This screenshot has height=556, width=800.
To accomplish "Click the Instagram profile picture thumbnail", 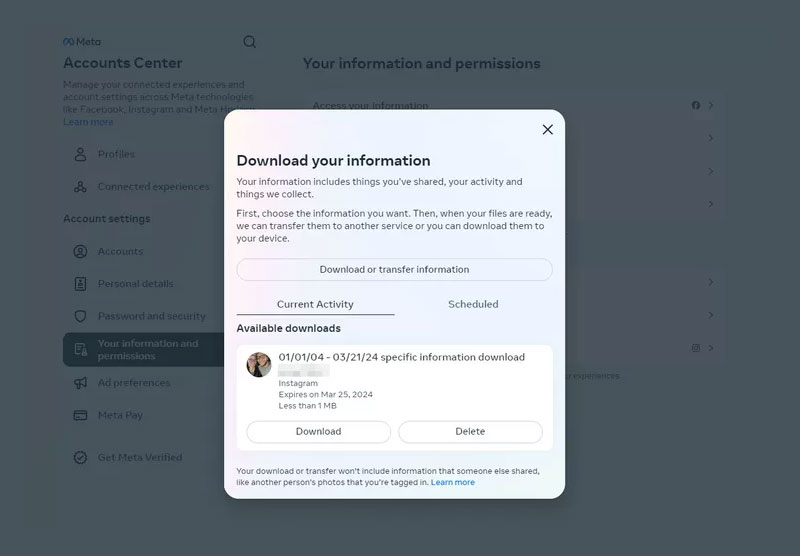I will 259,365.
